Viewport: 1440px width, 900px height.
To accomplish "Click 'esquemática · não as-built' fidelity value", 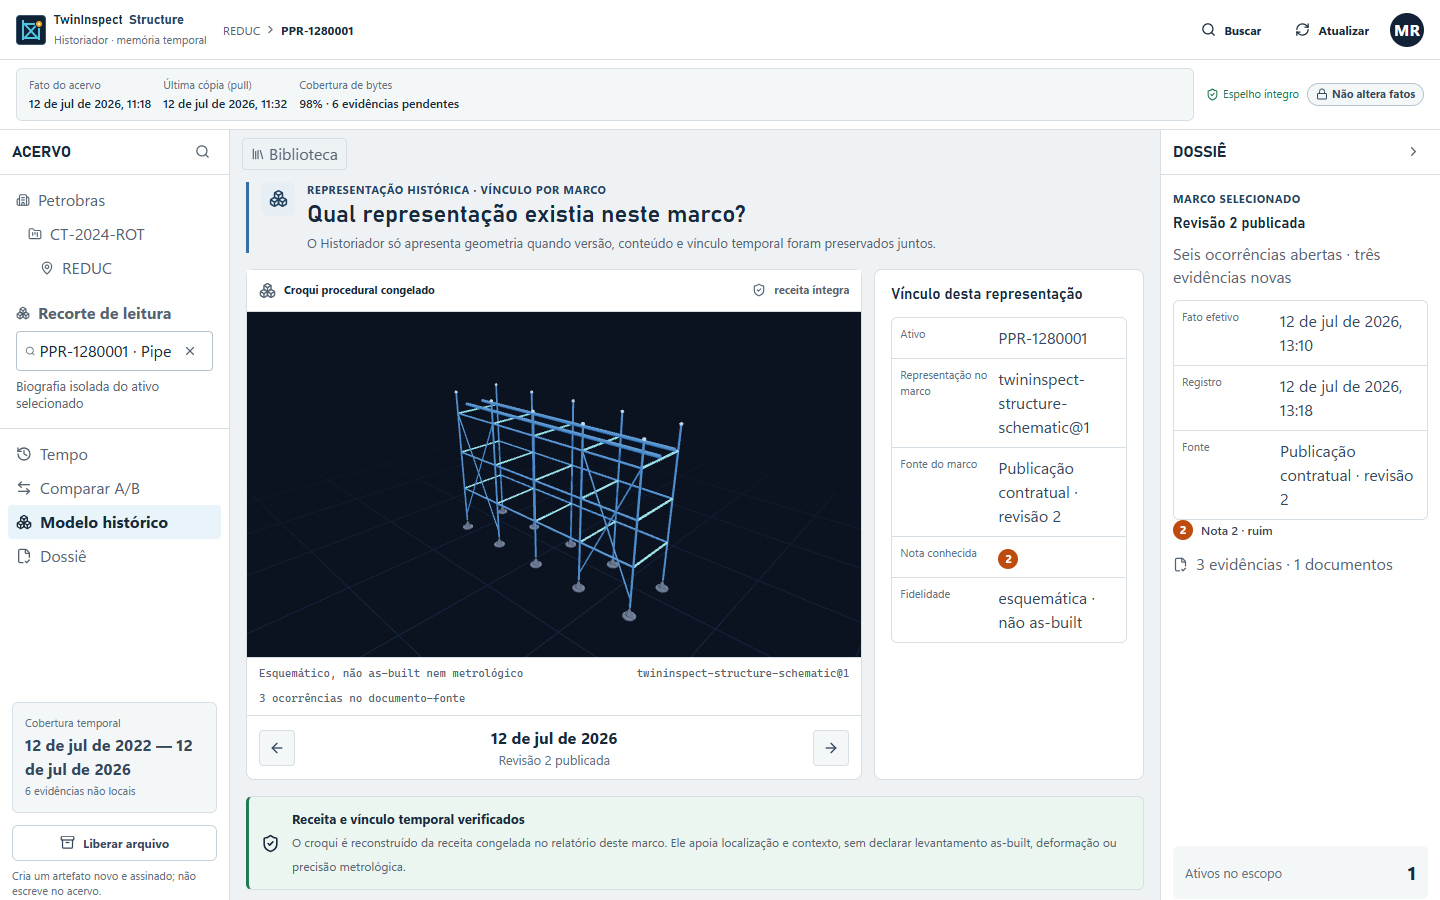I will [1047, 611].
